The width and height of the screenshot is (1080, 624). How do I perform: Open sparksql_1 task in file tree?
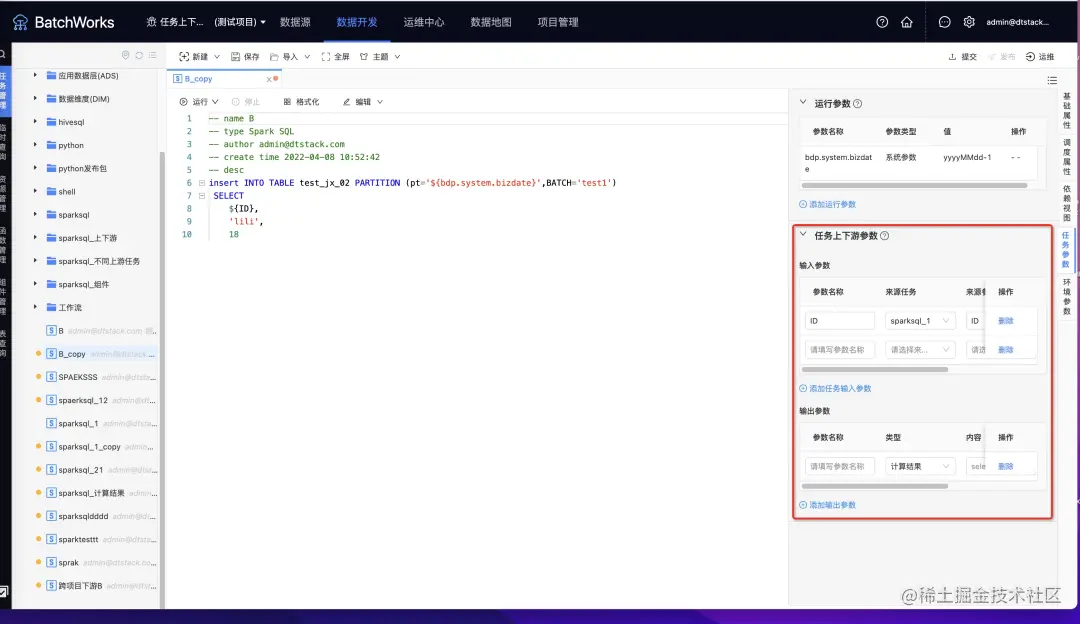78,424
